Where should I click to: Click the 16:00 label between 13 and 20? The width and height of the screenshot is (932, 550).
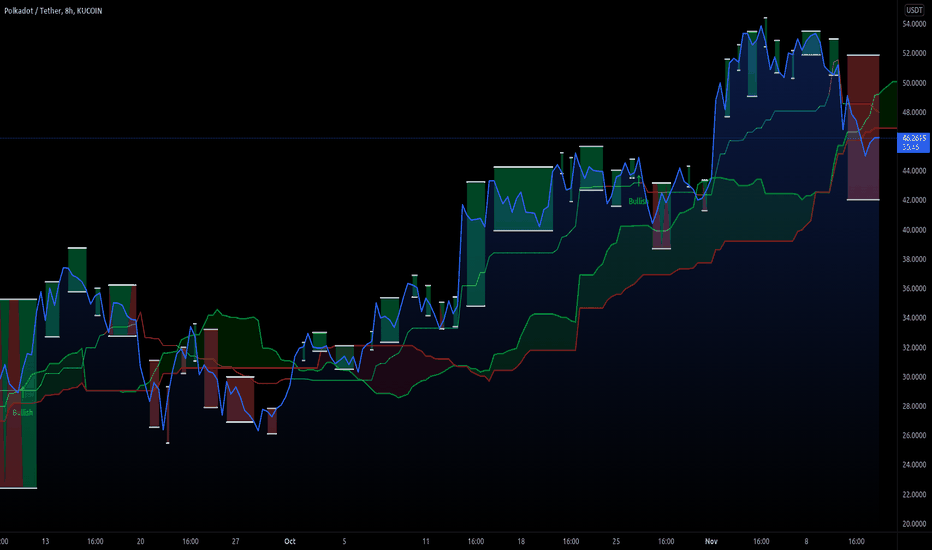click(95, 542)
